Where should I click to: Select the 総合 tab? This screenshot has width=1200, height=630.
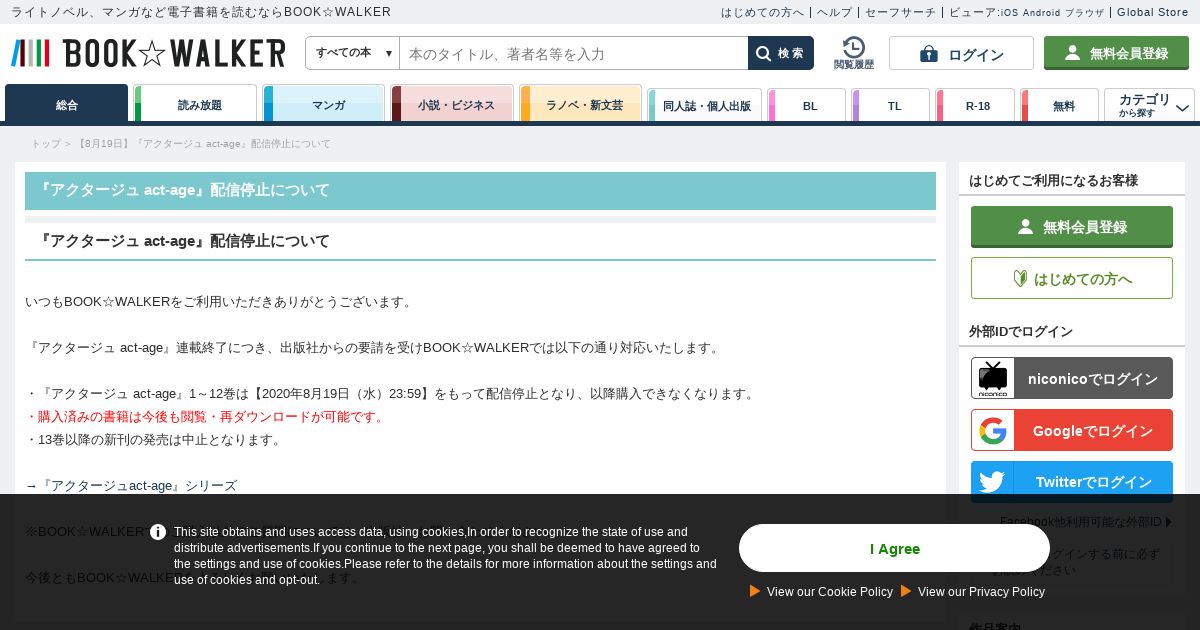click(x=67, y=104)
